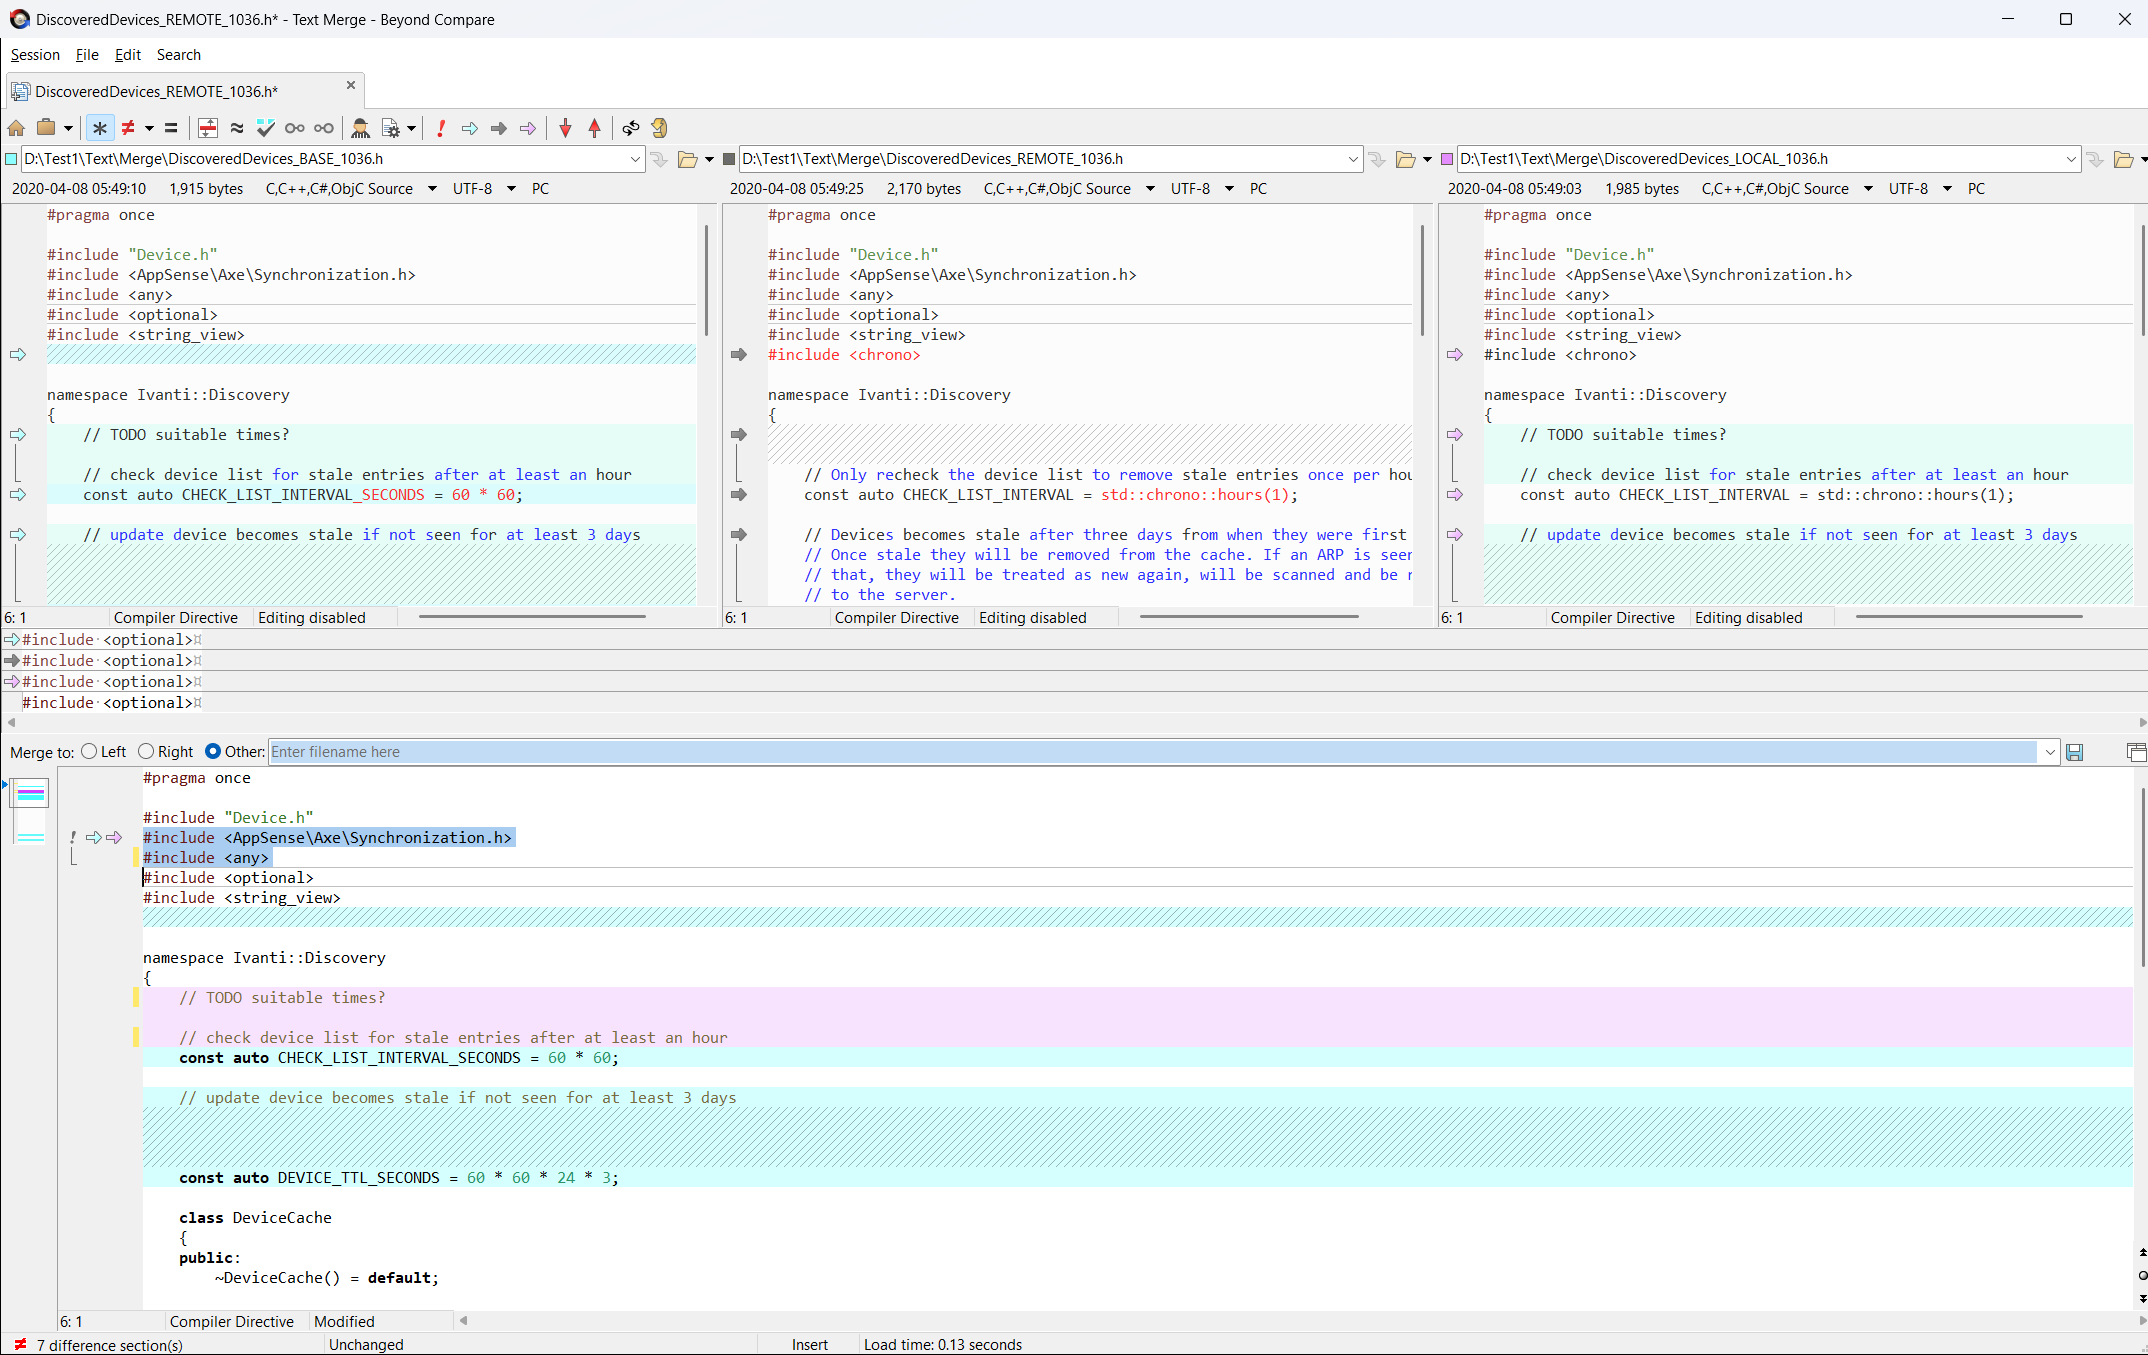The height and width of the screenshot is (1355, 2148).
Task: Take center with the gray arrow icon
Action: pos(499,128)
